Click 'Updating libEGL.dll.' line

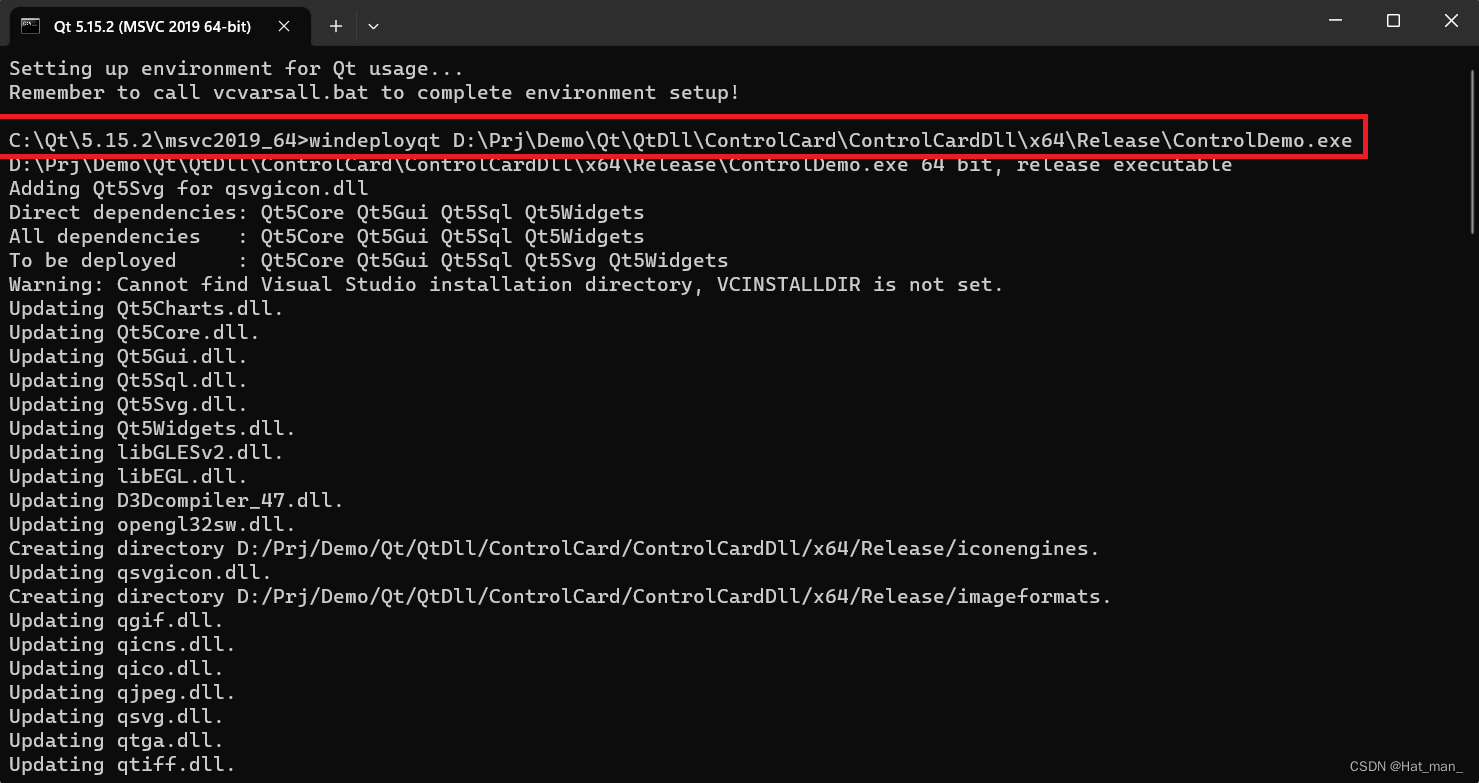[129, 477]
